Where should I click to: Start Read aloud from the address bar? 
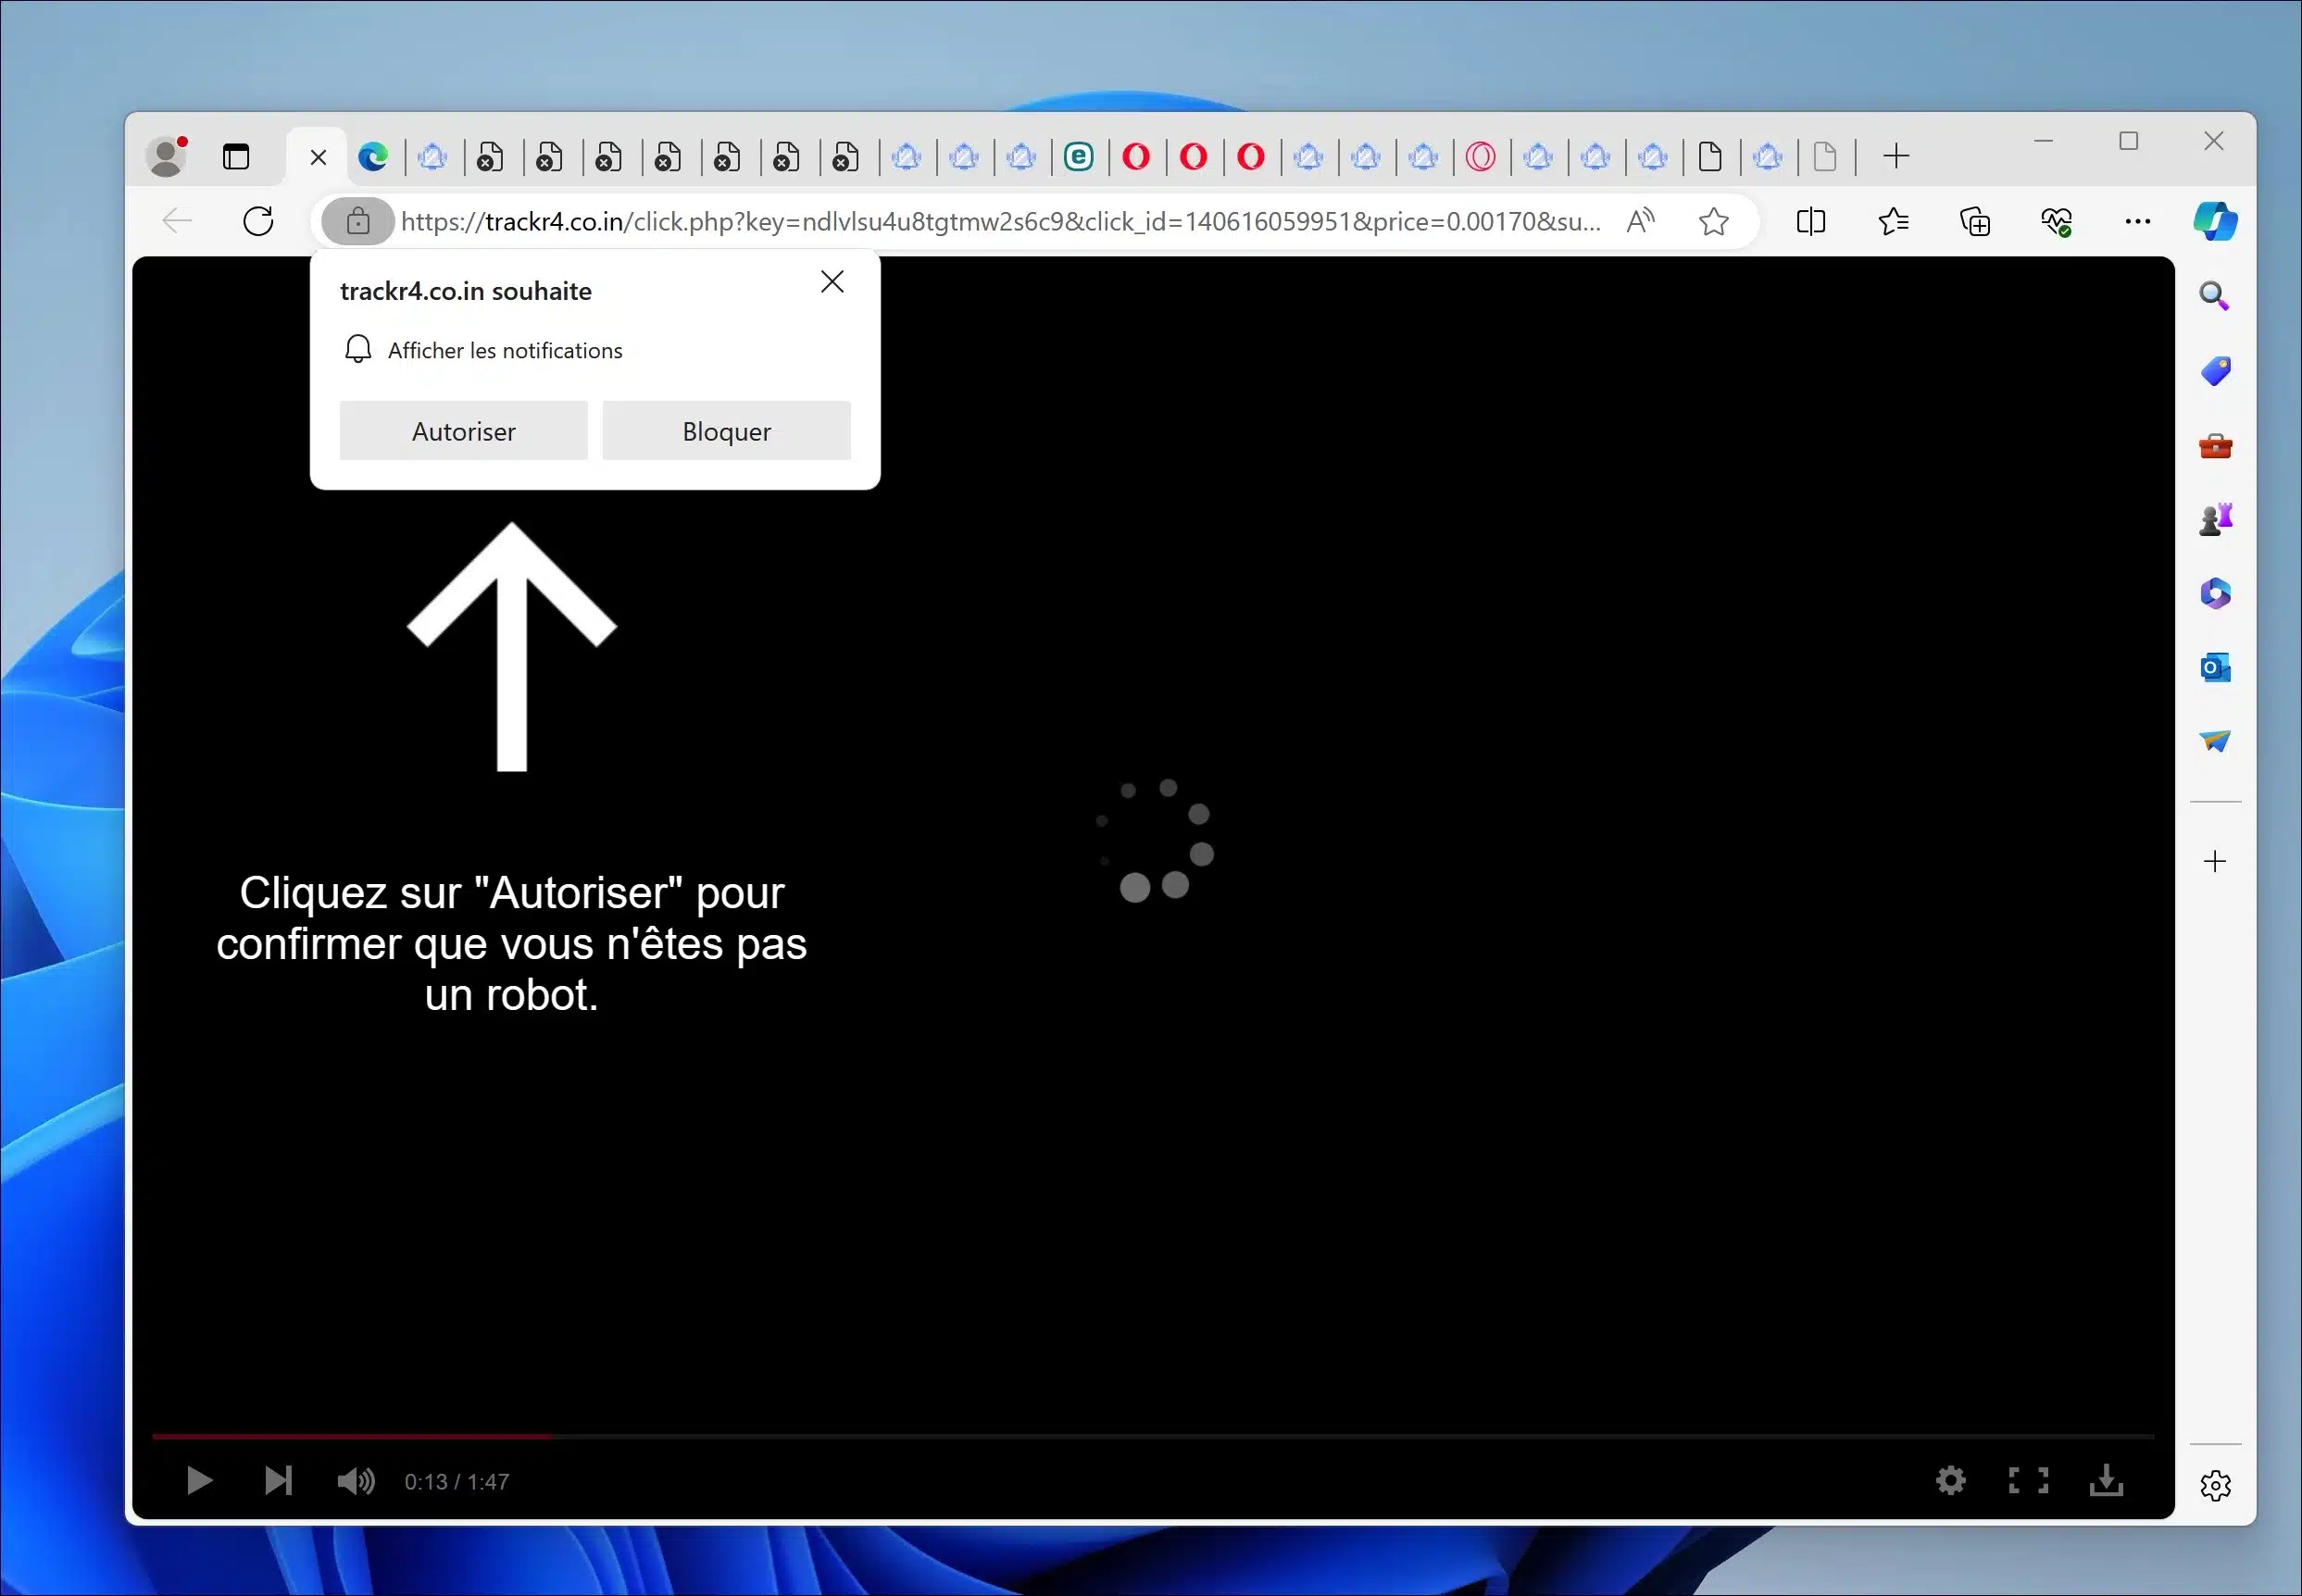(x=1640, y=221)
